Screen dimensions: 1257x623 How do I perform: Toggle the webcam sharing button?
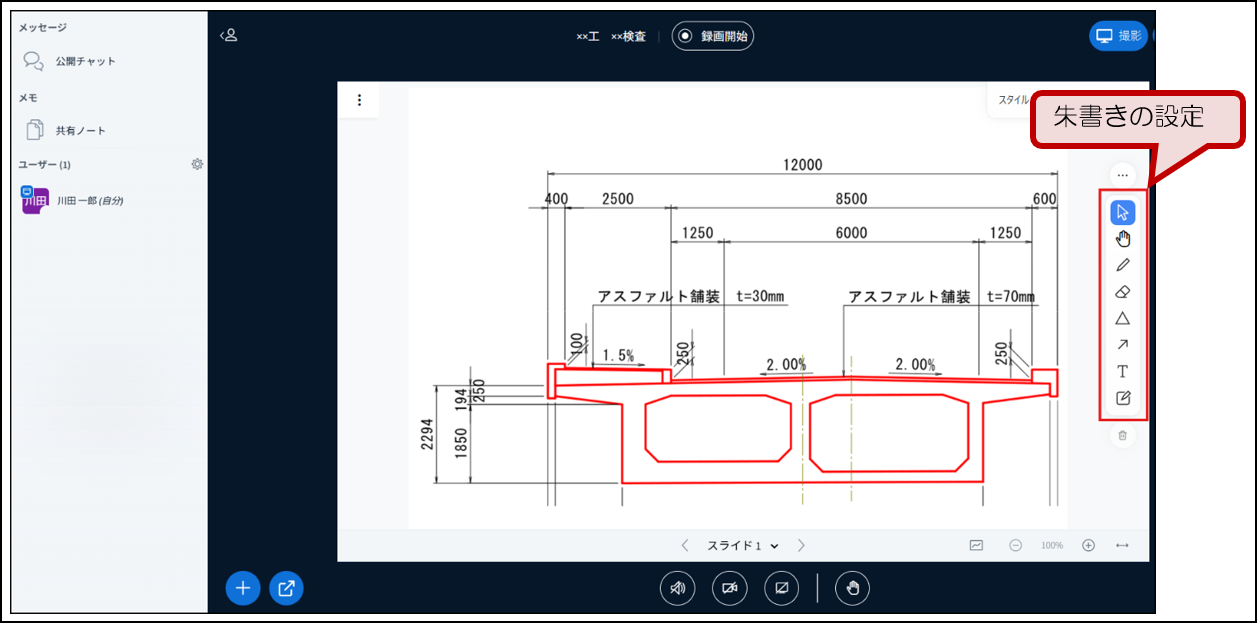[x=729, y=588]
